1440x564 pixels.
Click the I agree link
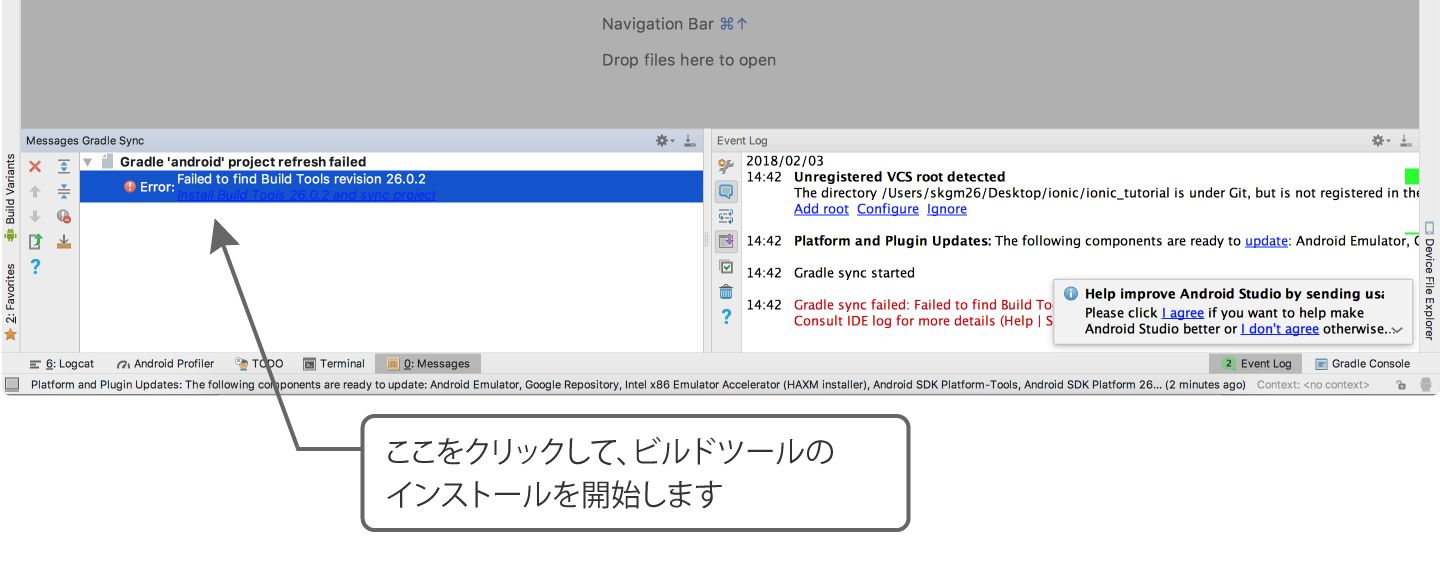1183,313
